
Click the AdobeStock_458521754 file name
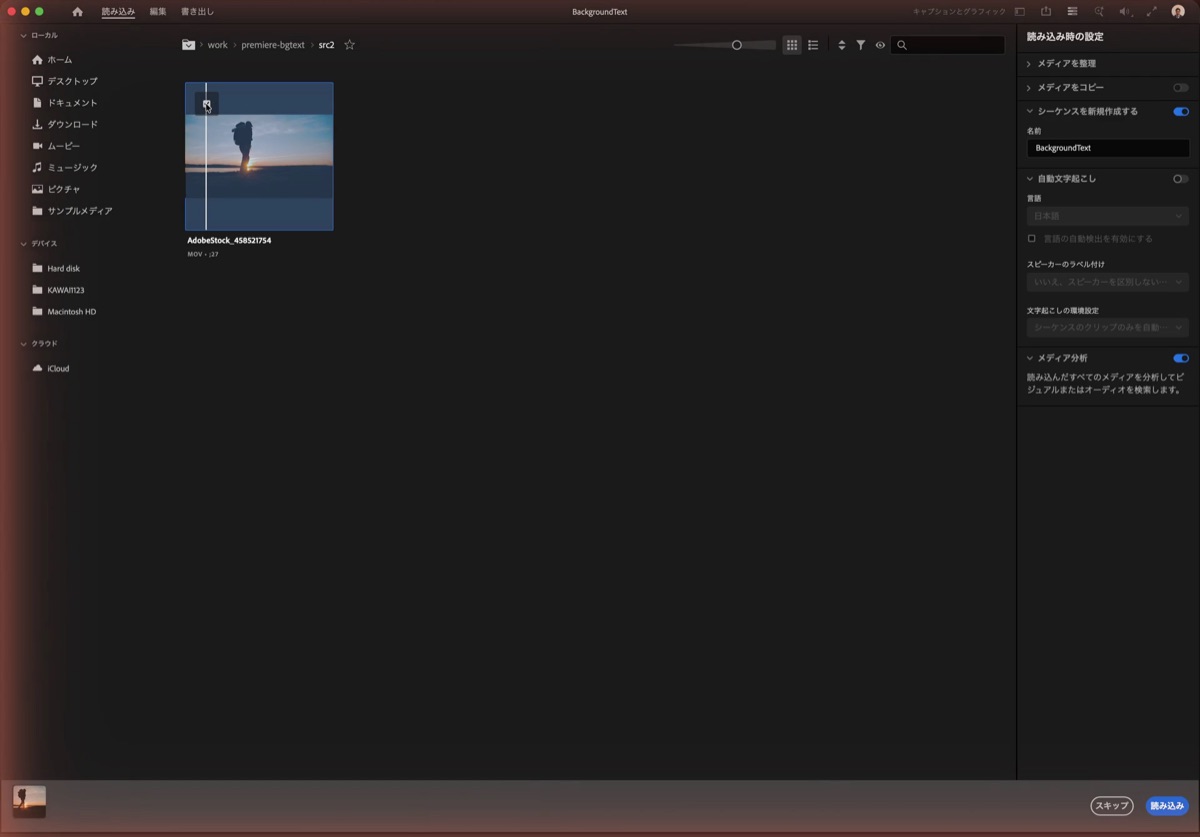tap(229, 241)
